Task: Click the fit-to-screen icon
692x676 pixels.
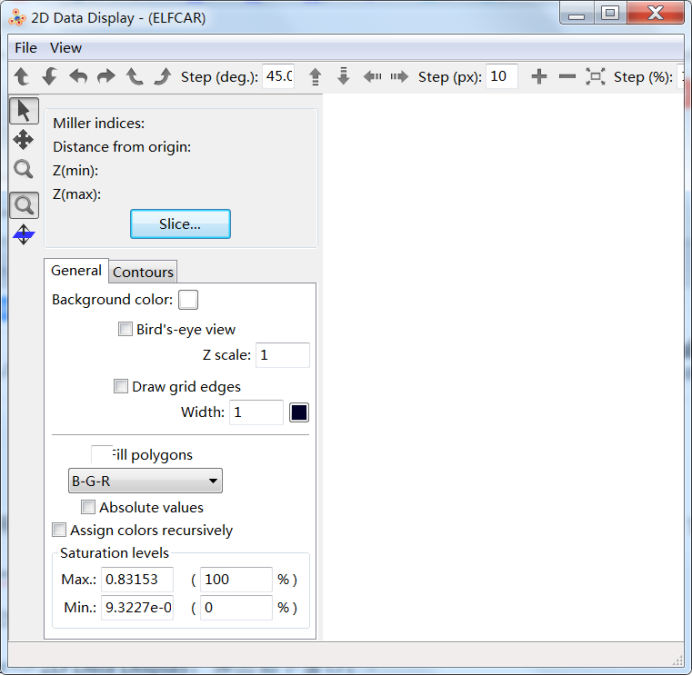Action: pyautogui.click(x=595, y=77)
